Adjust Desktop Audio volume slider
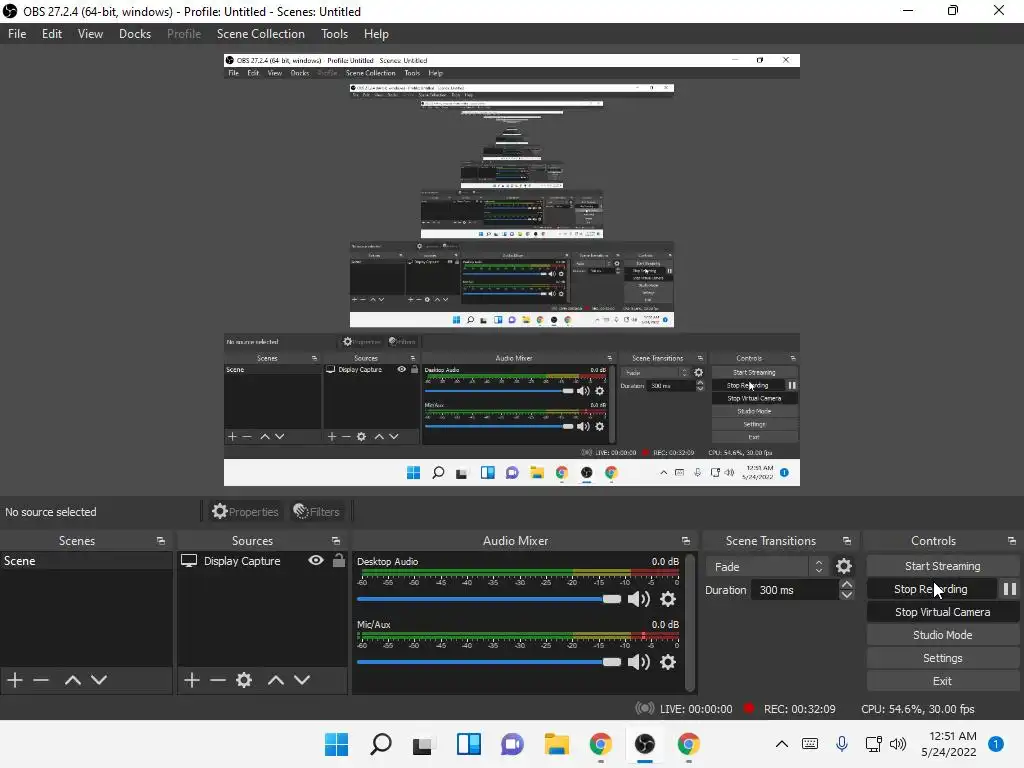The image size is (1024, 768). pyautogui.click(x=488, y=599)
